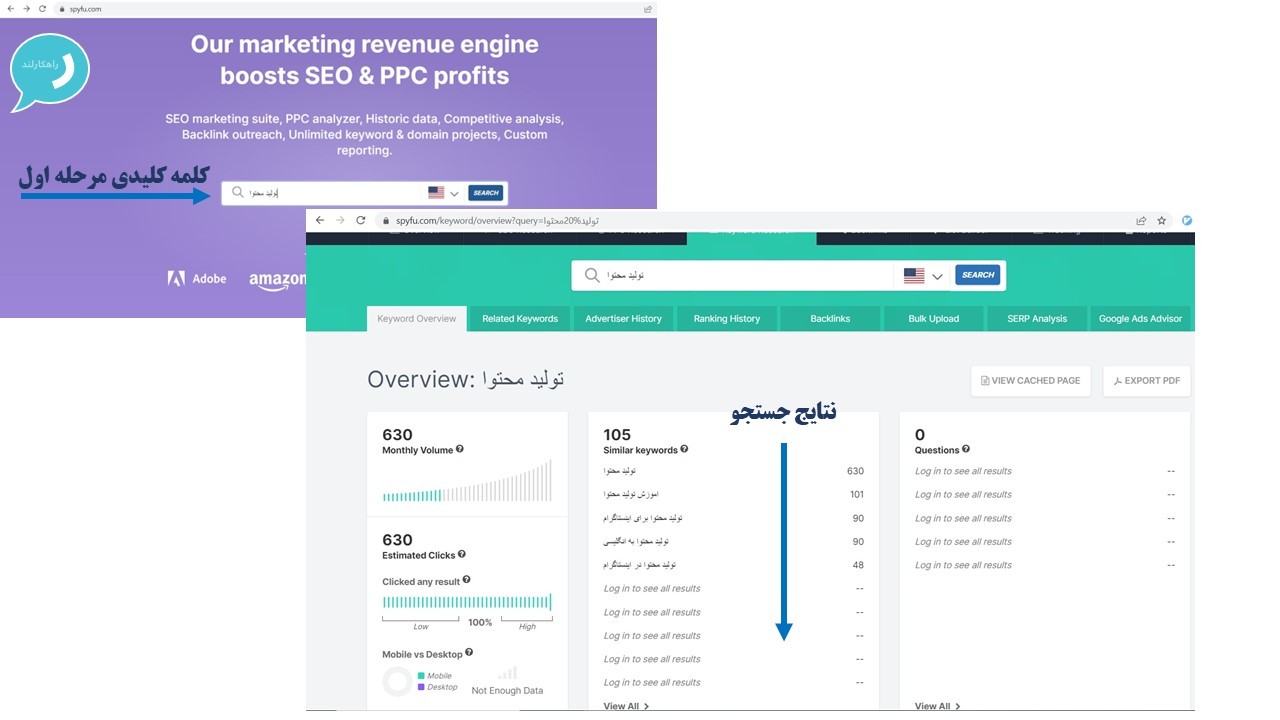
Task: Click help icon next to Monthly Volume
Action: pyautogui.click(x=460, y=449)
